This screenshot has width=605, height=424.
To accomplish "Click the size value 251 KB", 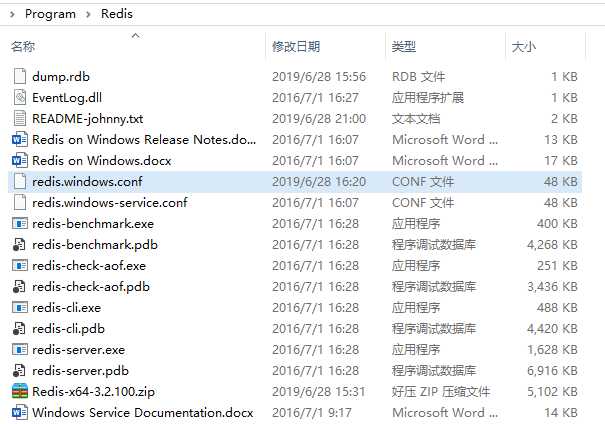I will click(557, 265).
